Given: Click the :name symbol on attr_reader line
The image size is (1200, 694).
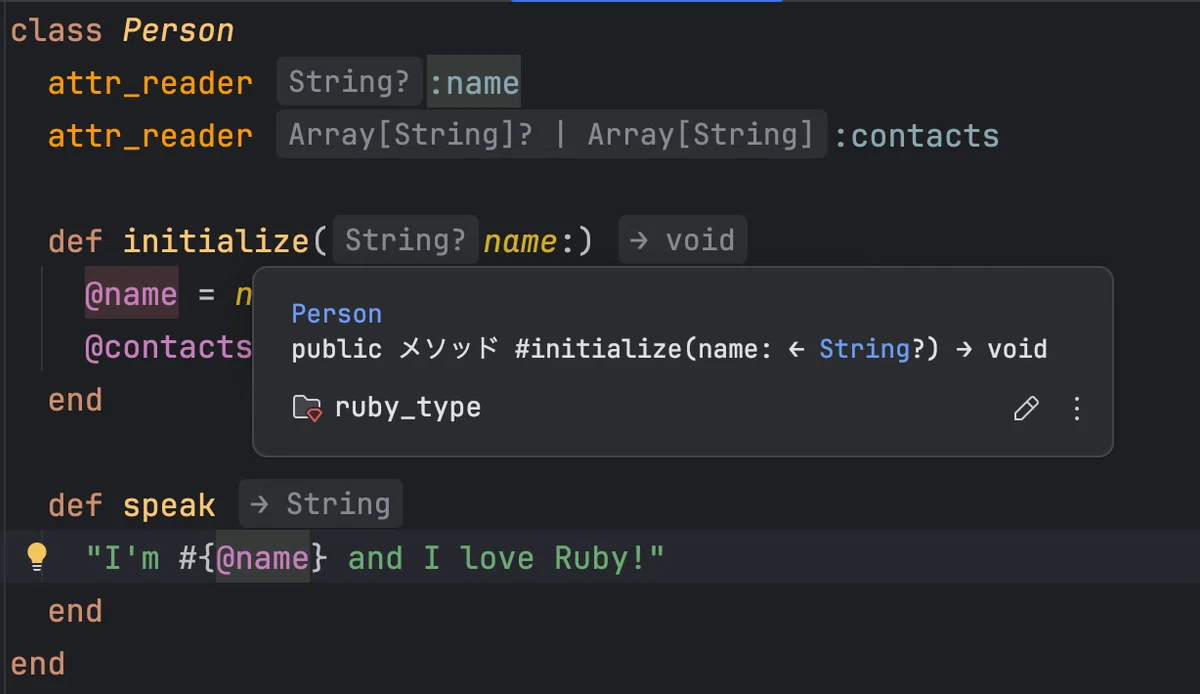Looking at the screenshot, I should coord(474,82).
